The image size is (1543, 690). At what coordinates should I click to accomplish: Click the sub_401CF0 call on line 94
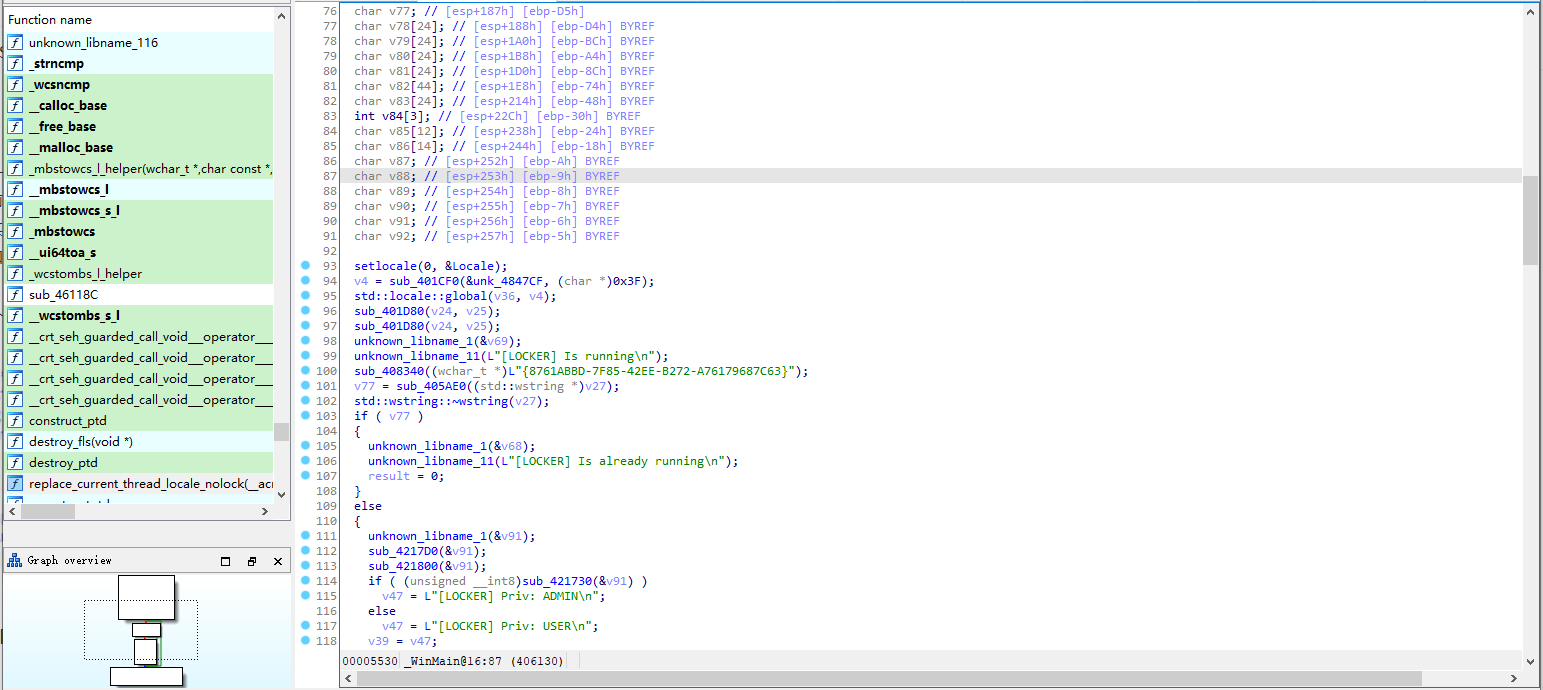423,281
